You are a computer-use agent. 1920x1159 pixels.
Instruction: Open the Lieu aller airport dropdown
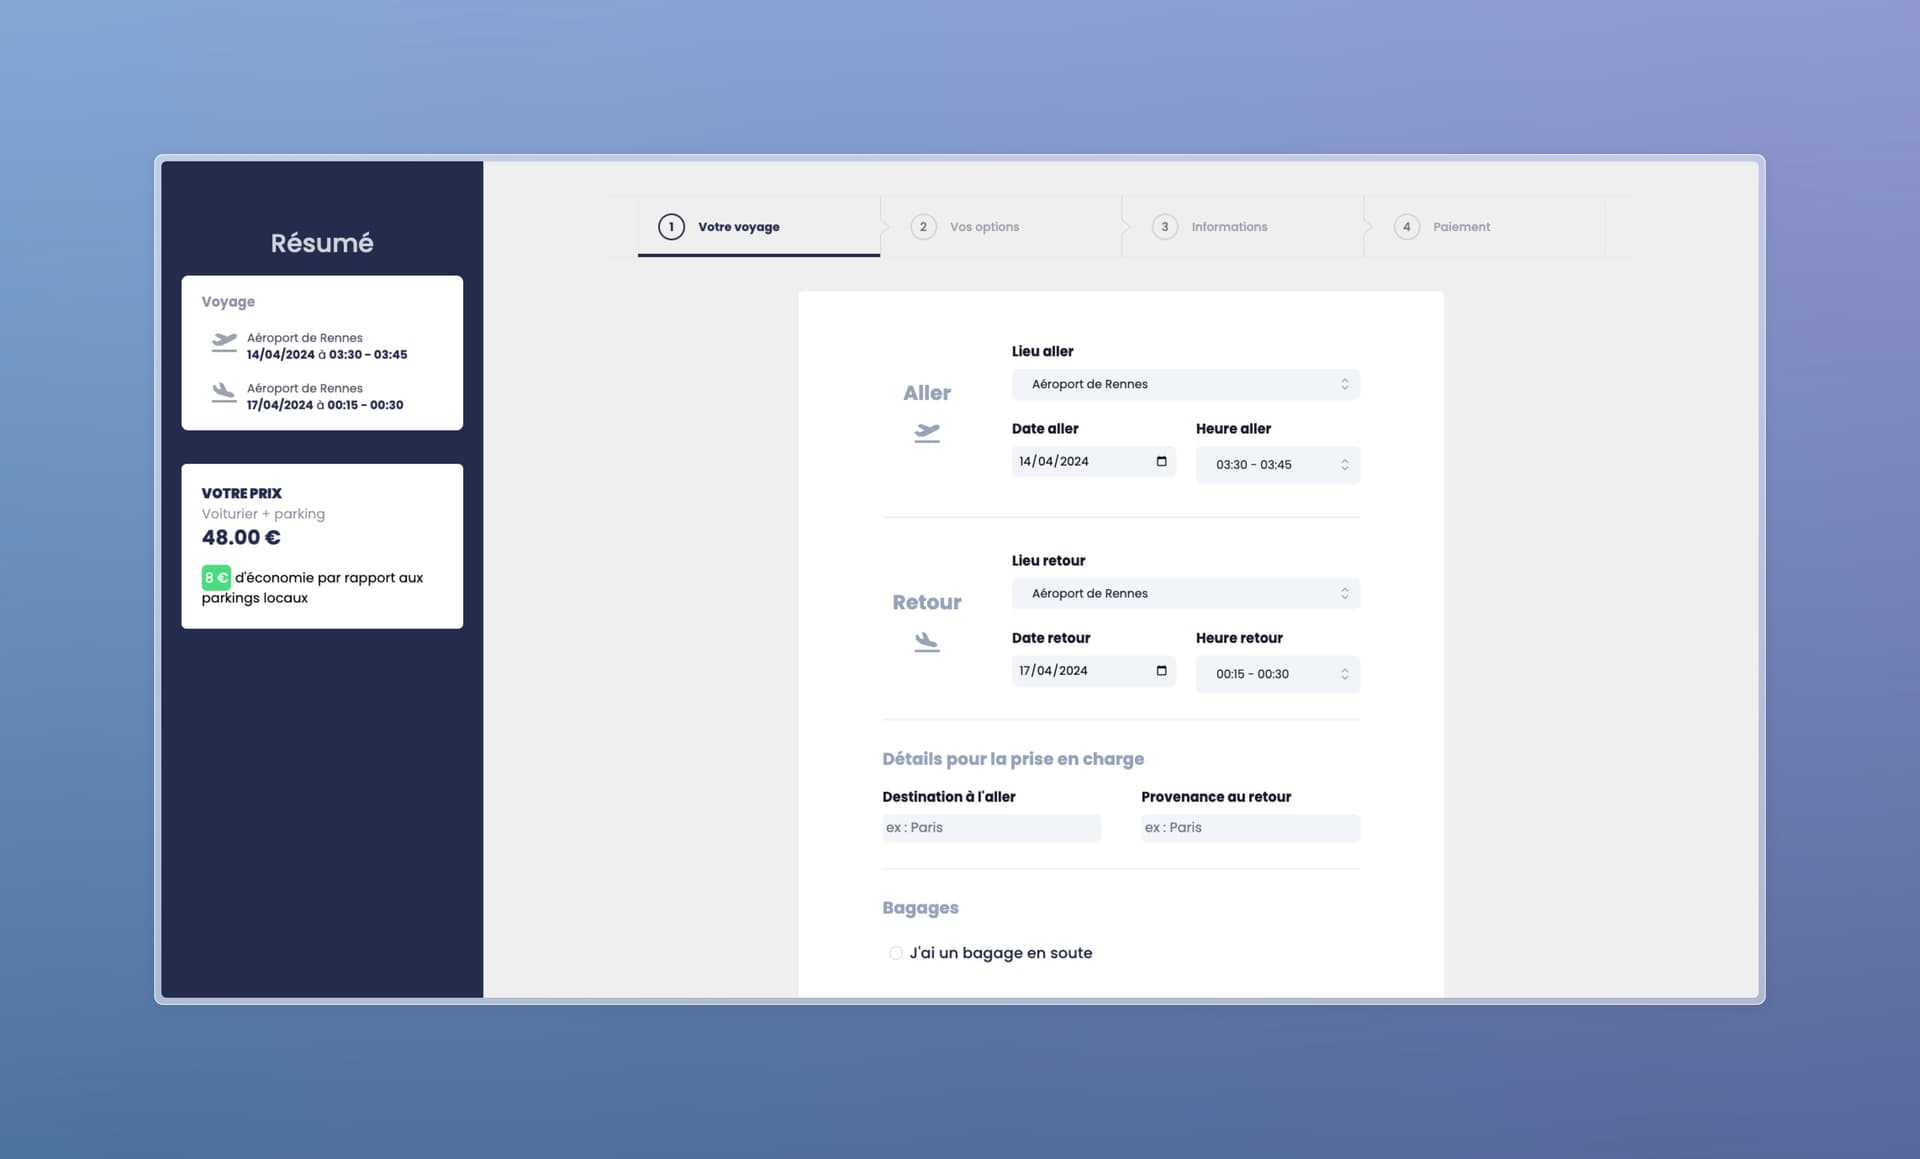1185,384
